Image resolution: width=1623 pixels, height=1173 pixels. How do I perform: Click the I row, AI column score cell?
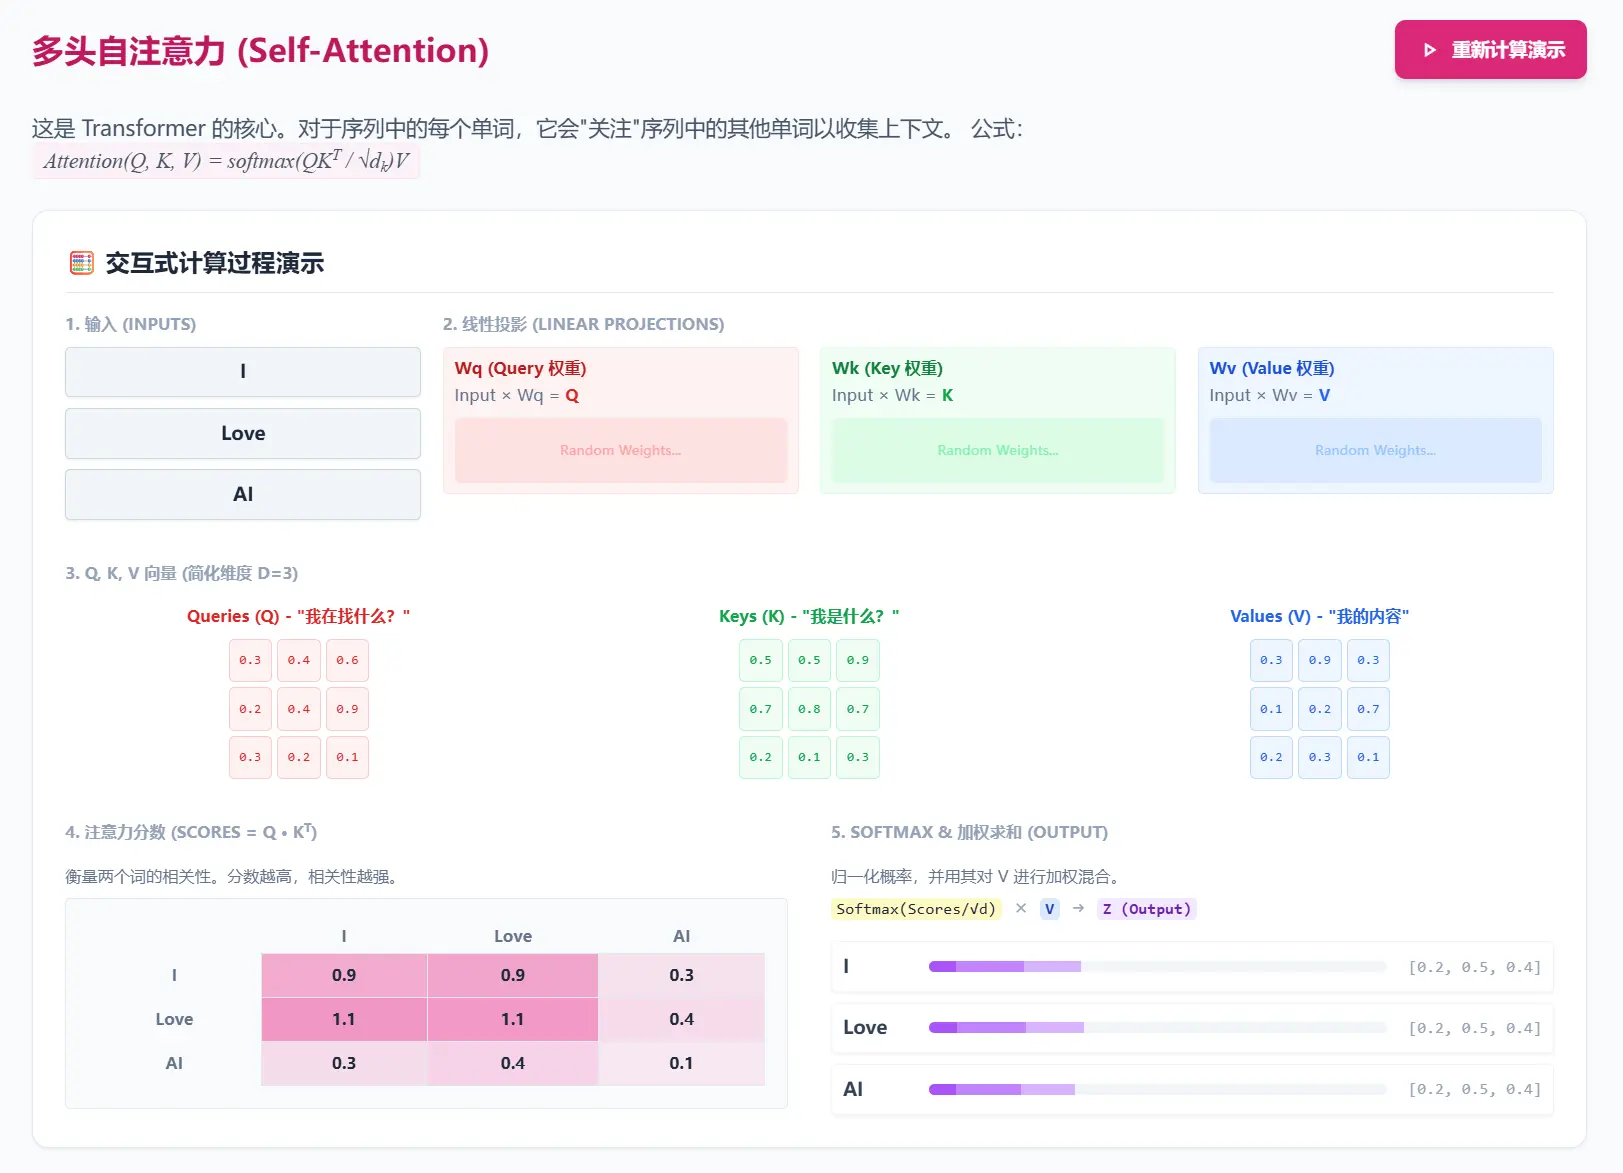(x=681, y=975)
